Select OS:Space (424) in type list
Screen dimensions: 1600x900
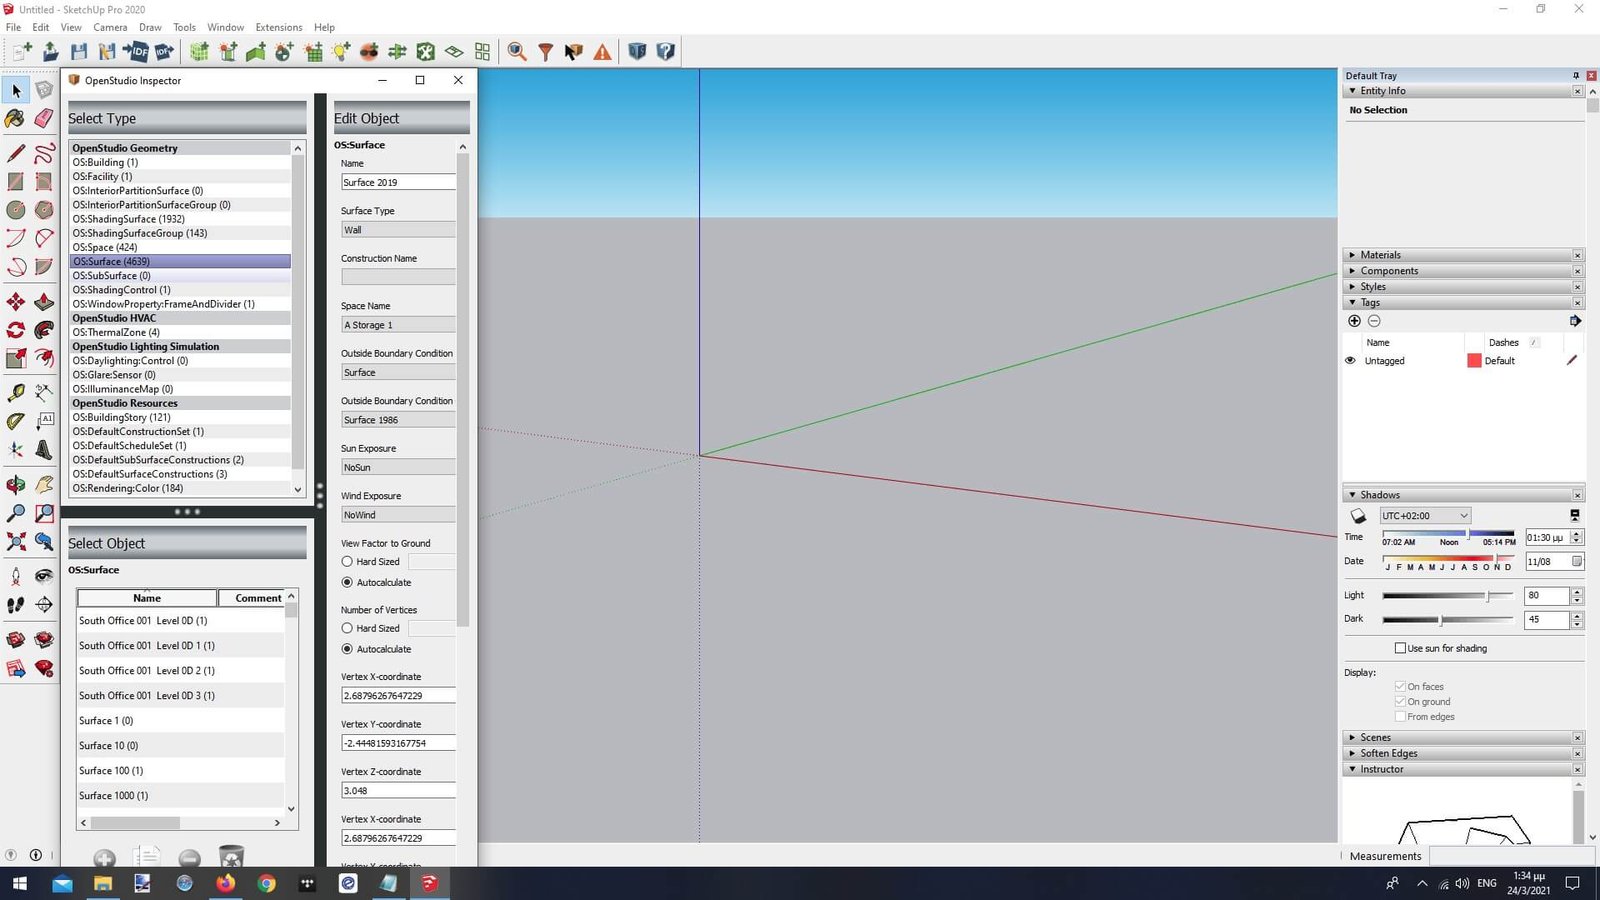181,247
